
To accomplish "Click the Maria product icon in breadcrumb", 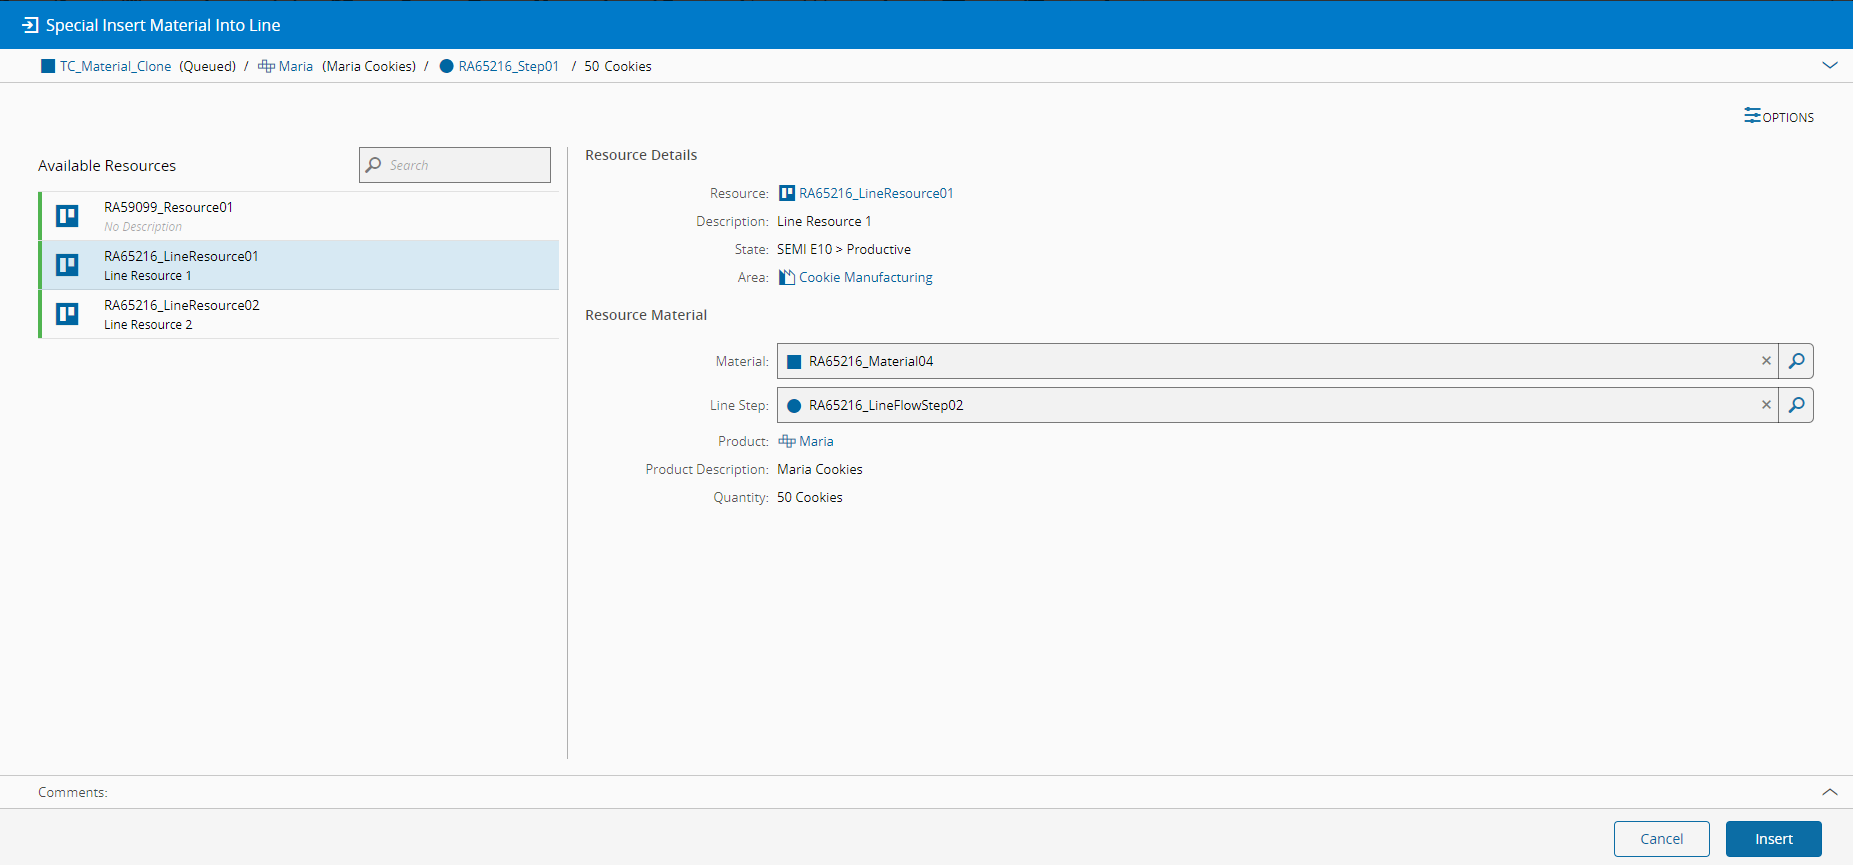I will click(266, 66).
